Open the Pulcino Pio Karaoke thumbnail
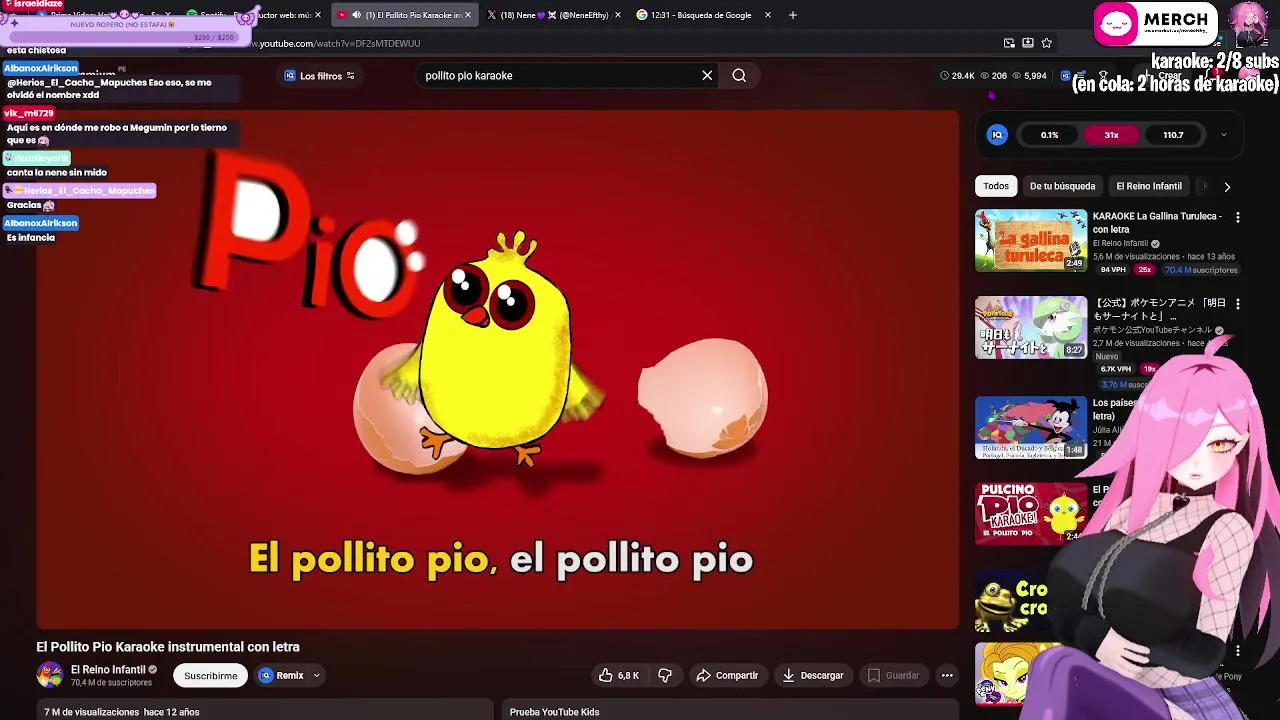Screen dimensions: 1280x720 pyautogui.click(x=1031, y=514)
